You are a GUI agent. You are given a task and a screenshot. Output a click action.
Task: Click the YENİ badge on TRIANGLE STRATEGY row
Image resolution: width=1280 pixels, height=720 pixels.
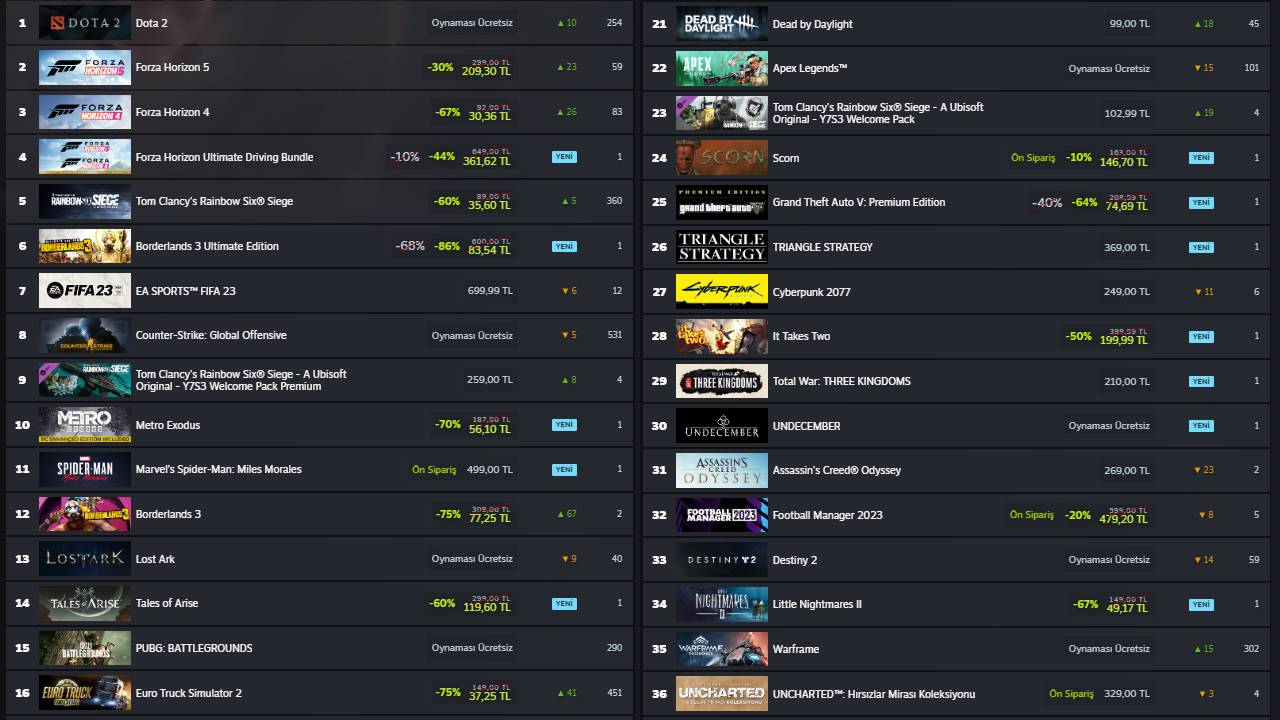pyautogui.click(x=1201, y=247)
